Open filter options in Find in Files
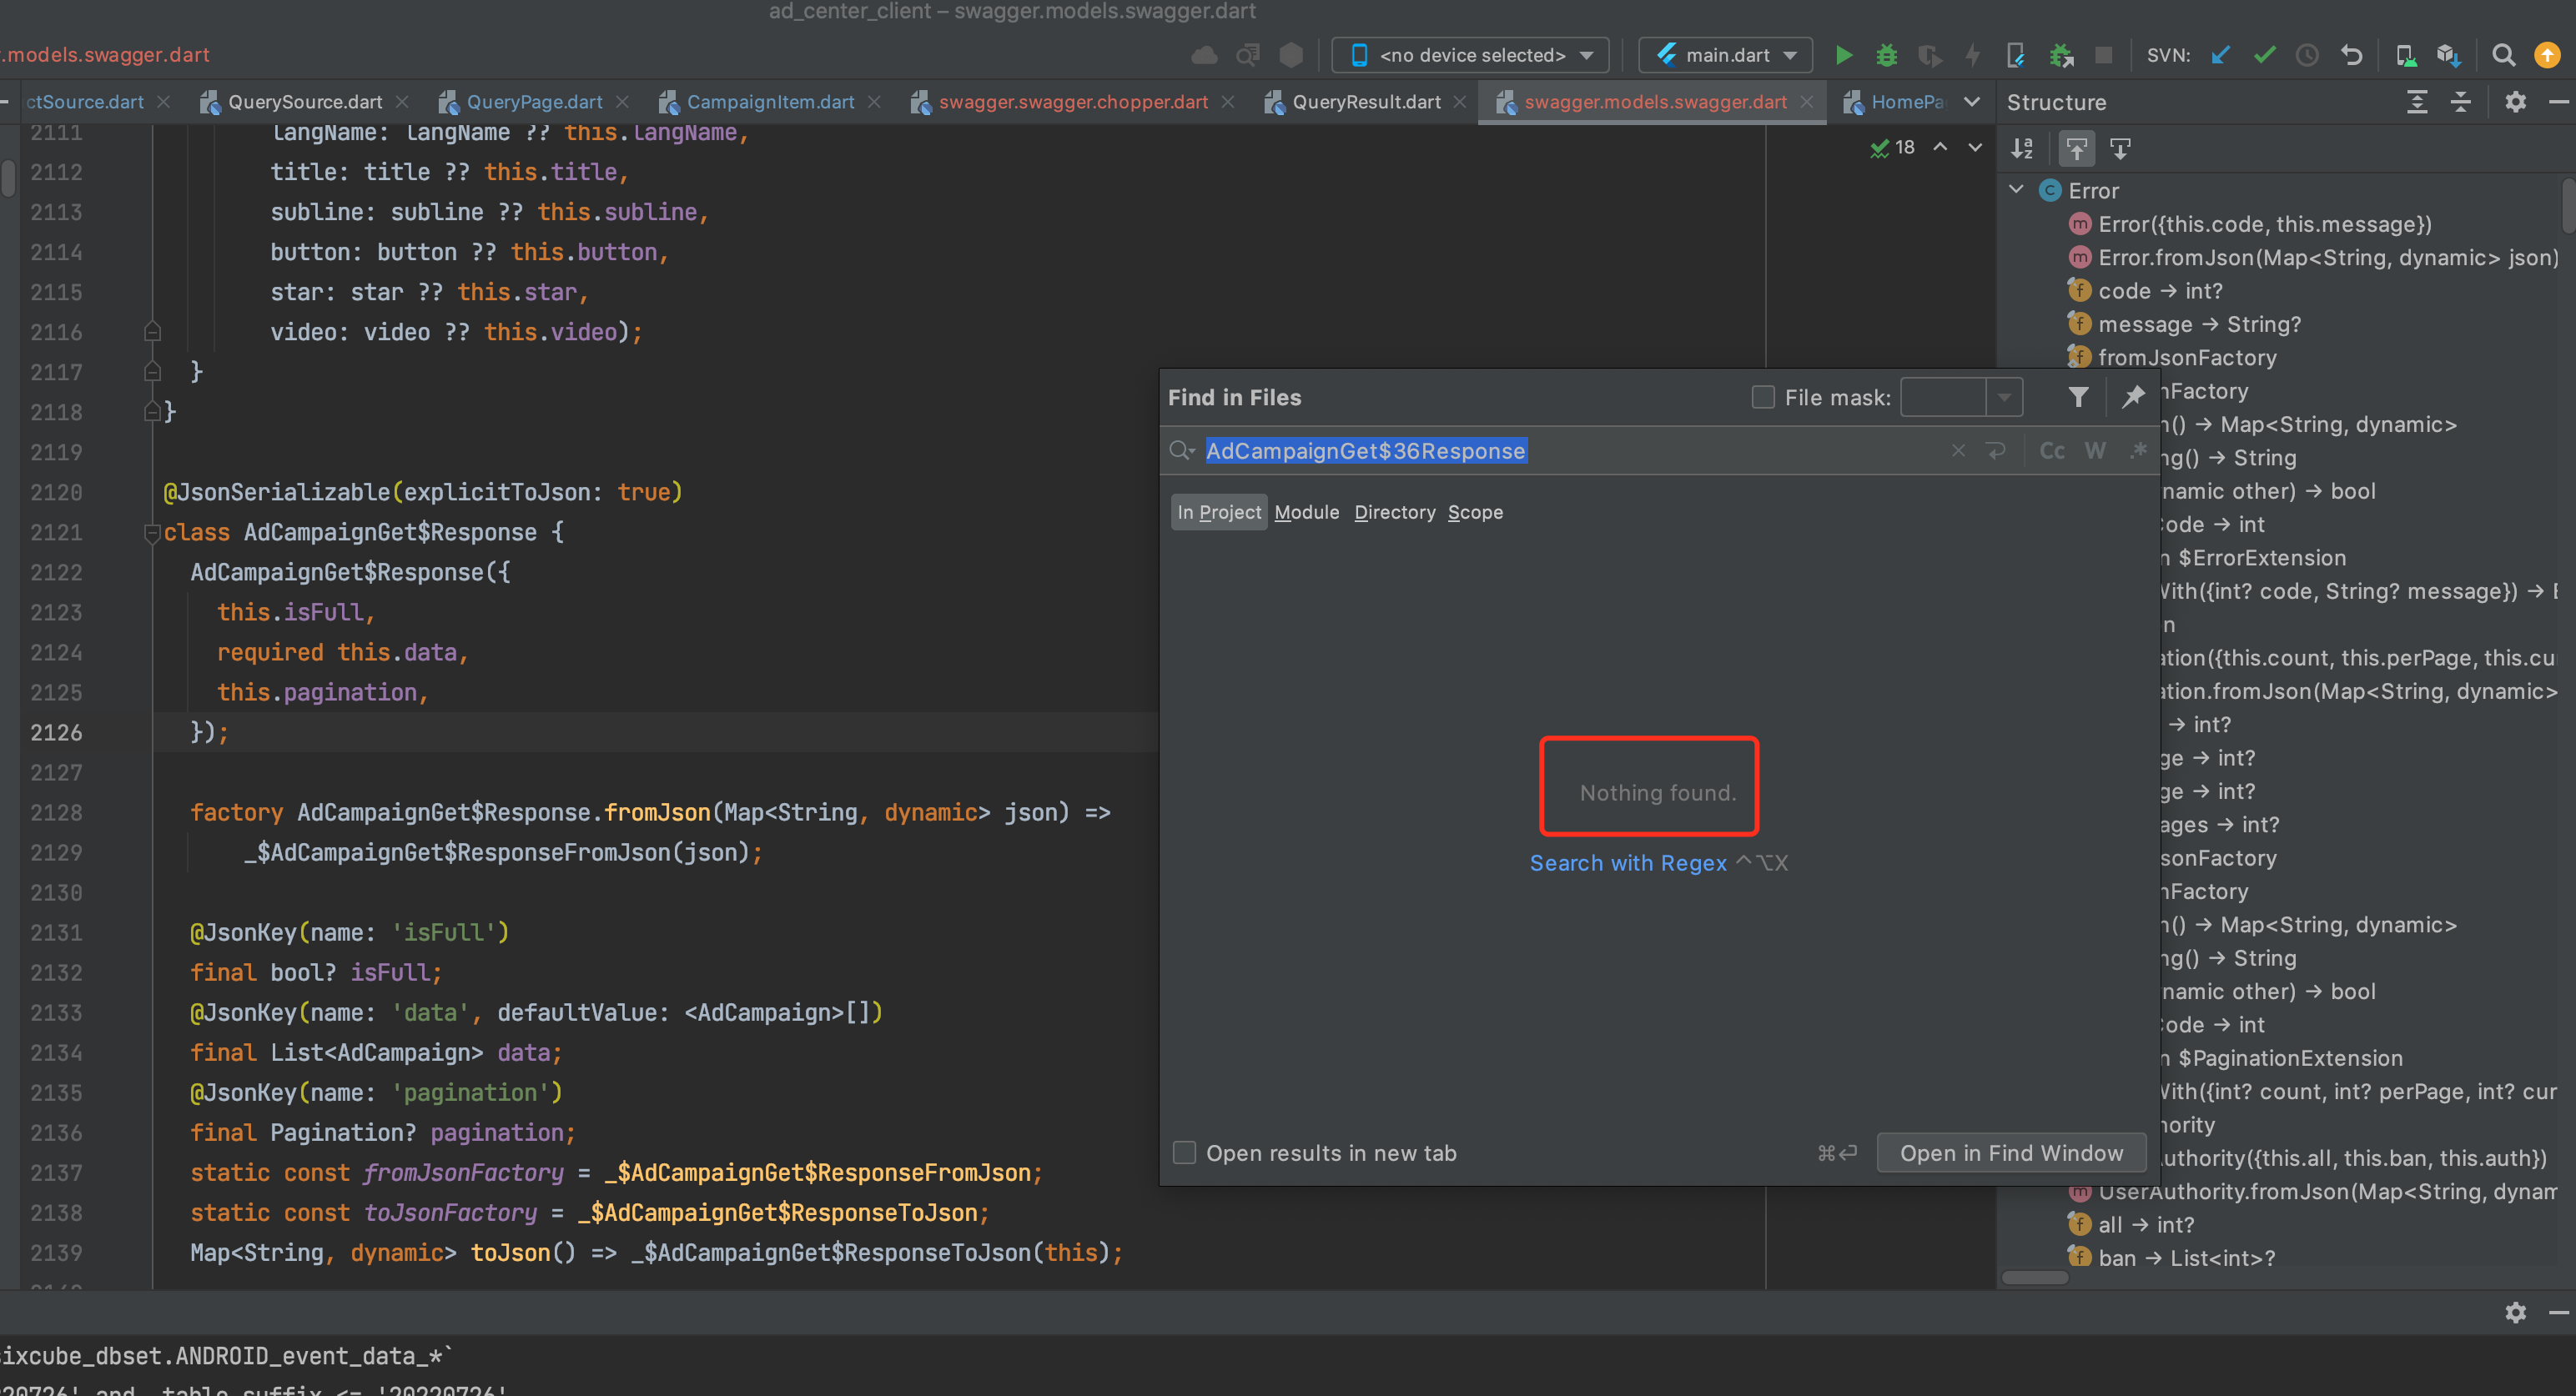 click(x=2080, y=397)
